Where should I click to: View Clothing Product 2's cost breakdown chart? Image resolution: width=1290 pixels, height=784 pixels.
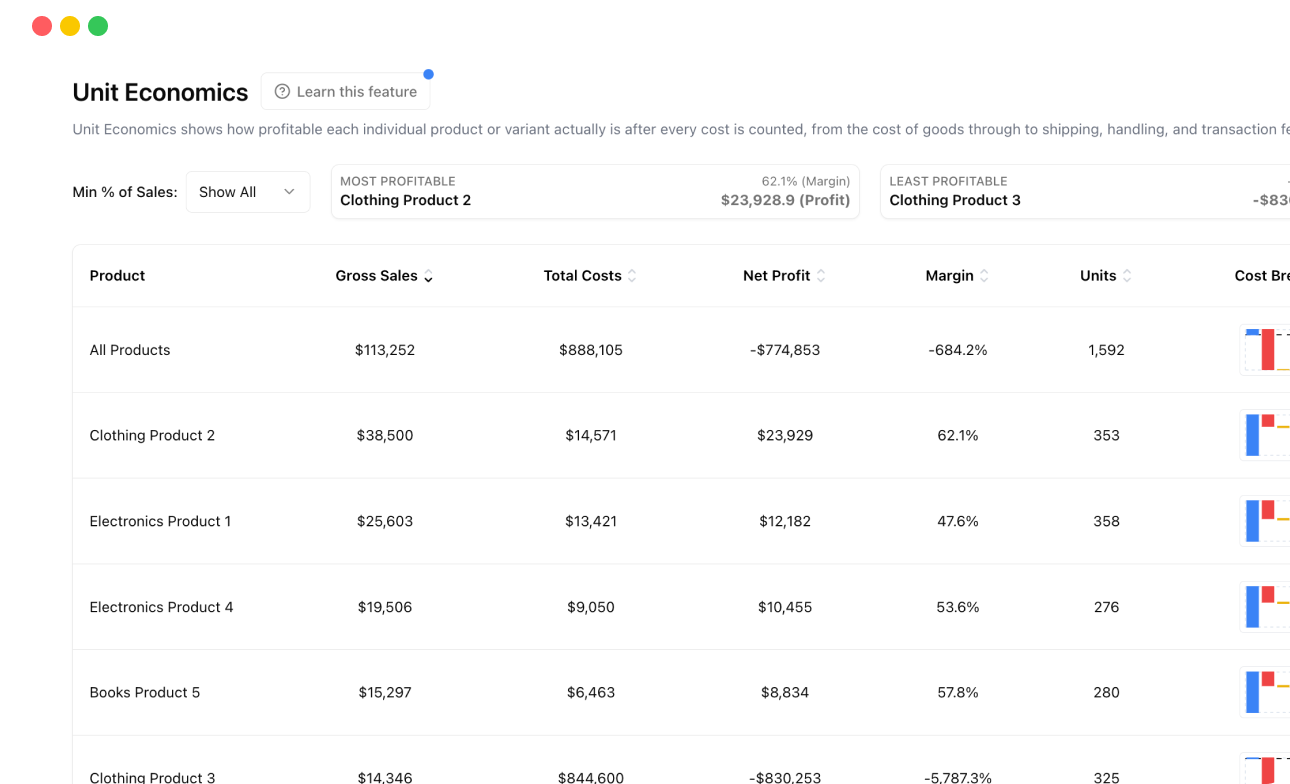pos(1265,435)
